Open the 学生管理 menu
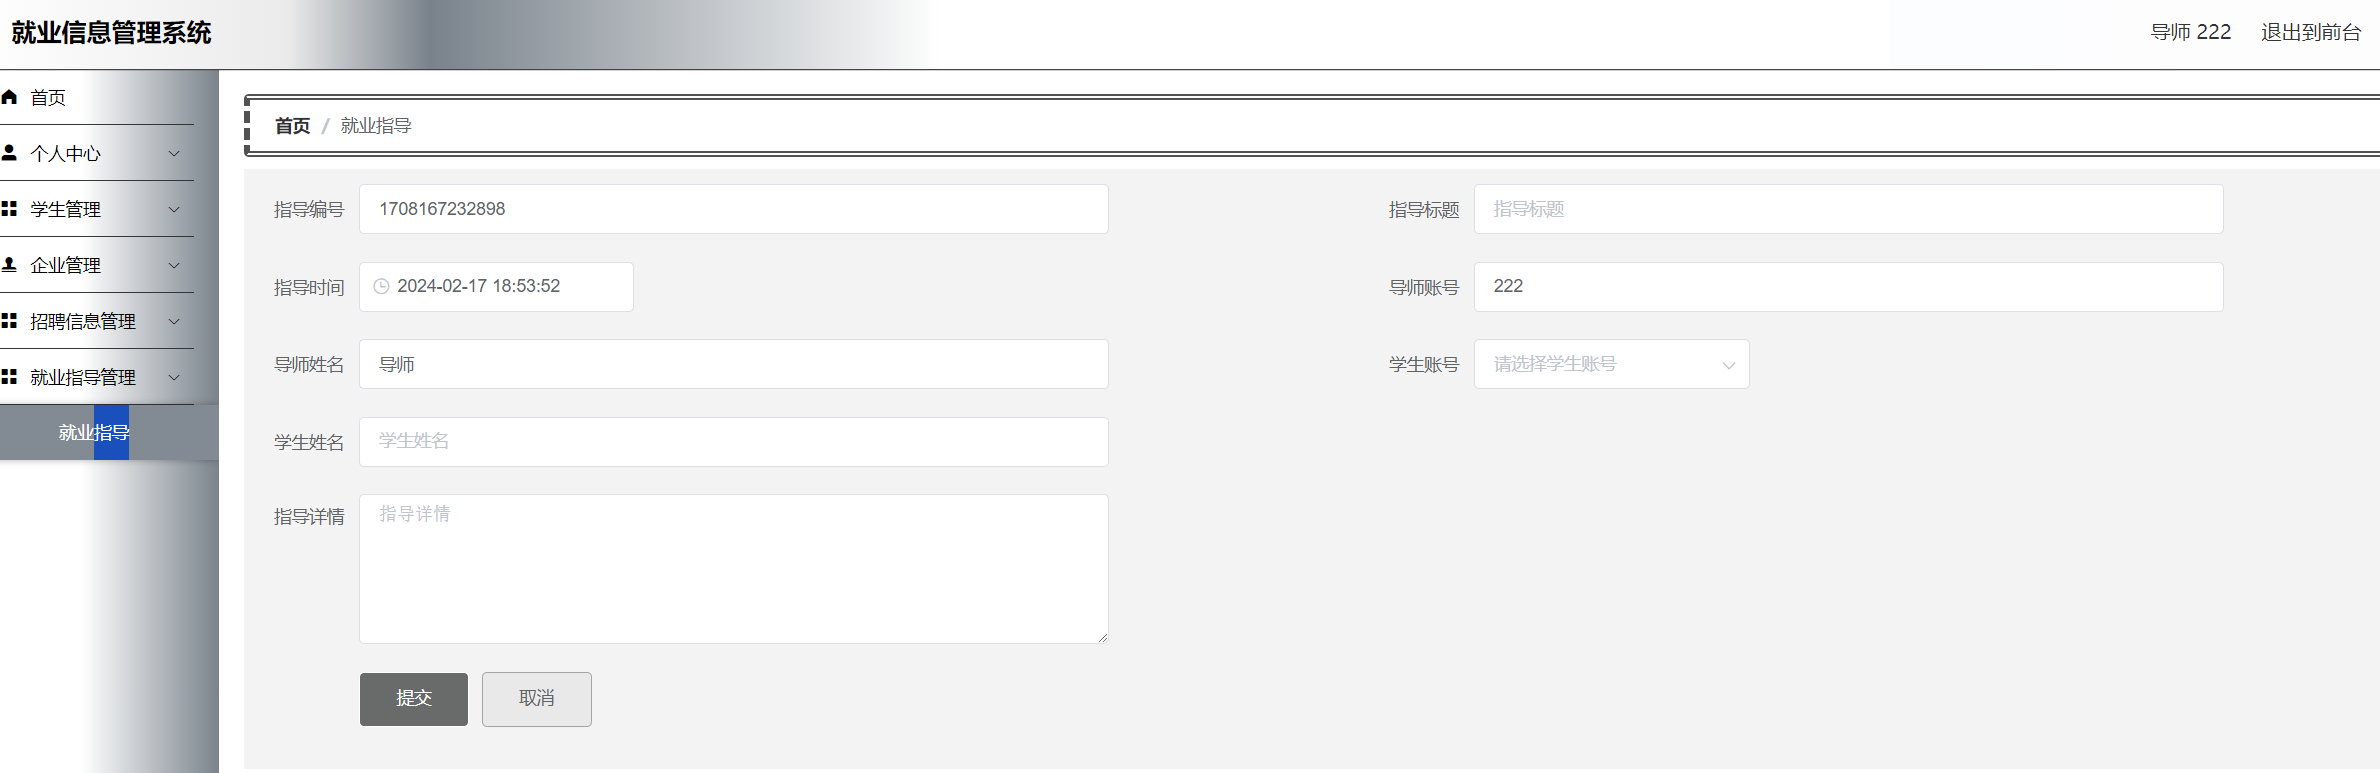This screenshot has width=2380, height=773. pos(97,209)
